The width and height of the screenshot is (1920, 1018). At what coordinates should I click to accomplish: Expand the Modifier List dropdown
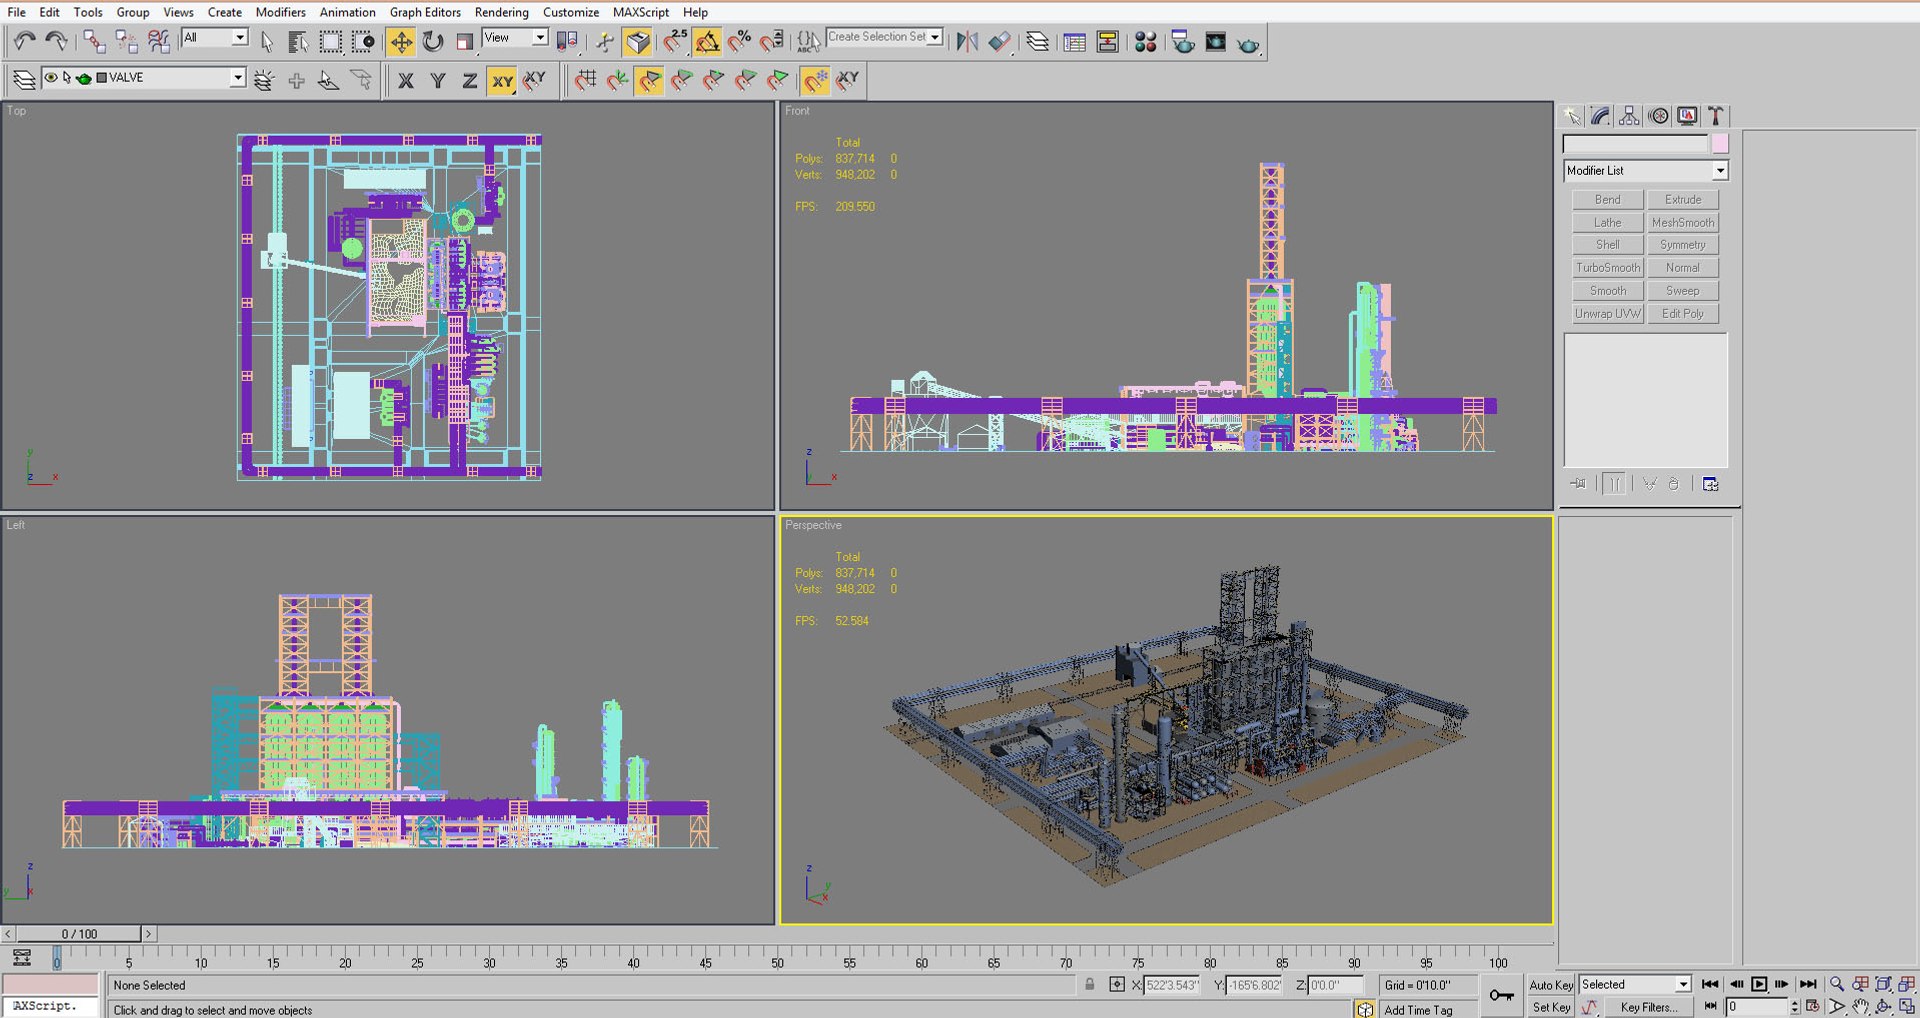pos(1720,171)
